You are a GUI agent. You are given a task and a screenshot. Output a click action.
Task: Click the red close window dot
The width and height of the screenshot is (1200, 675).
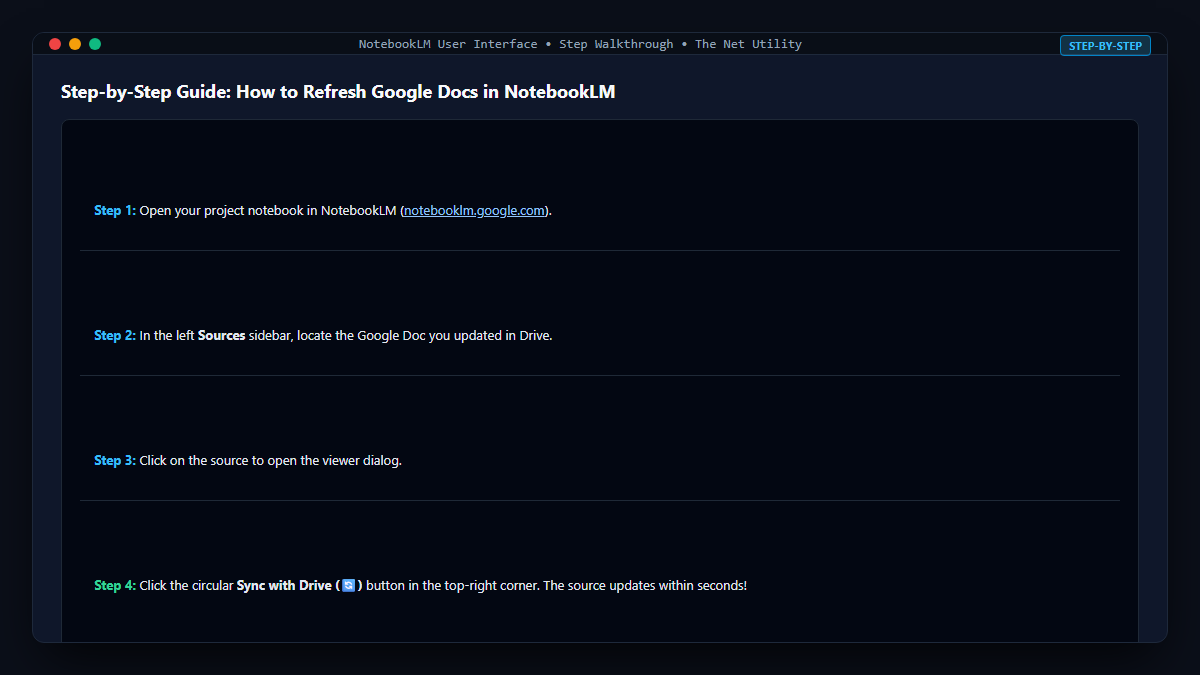coord(55,44)
